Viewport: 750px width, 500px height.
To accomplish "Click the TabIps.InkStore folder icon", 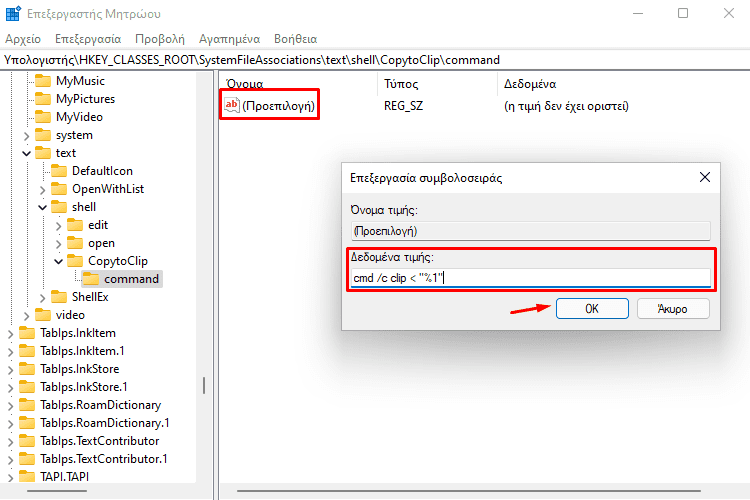I will click(x=27, y=369).
